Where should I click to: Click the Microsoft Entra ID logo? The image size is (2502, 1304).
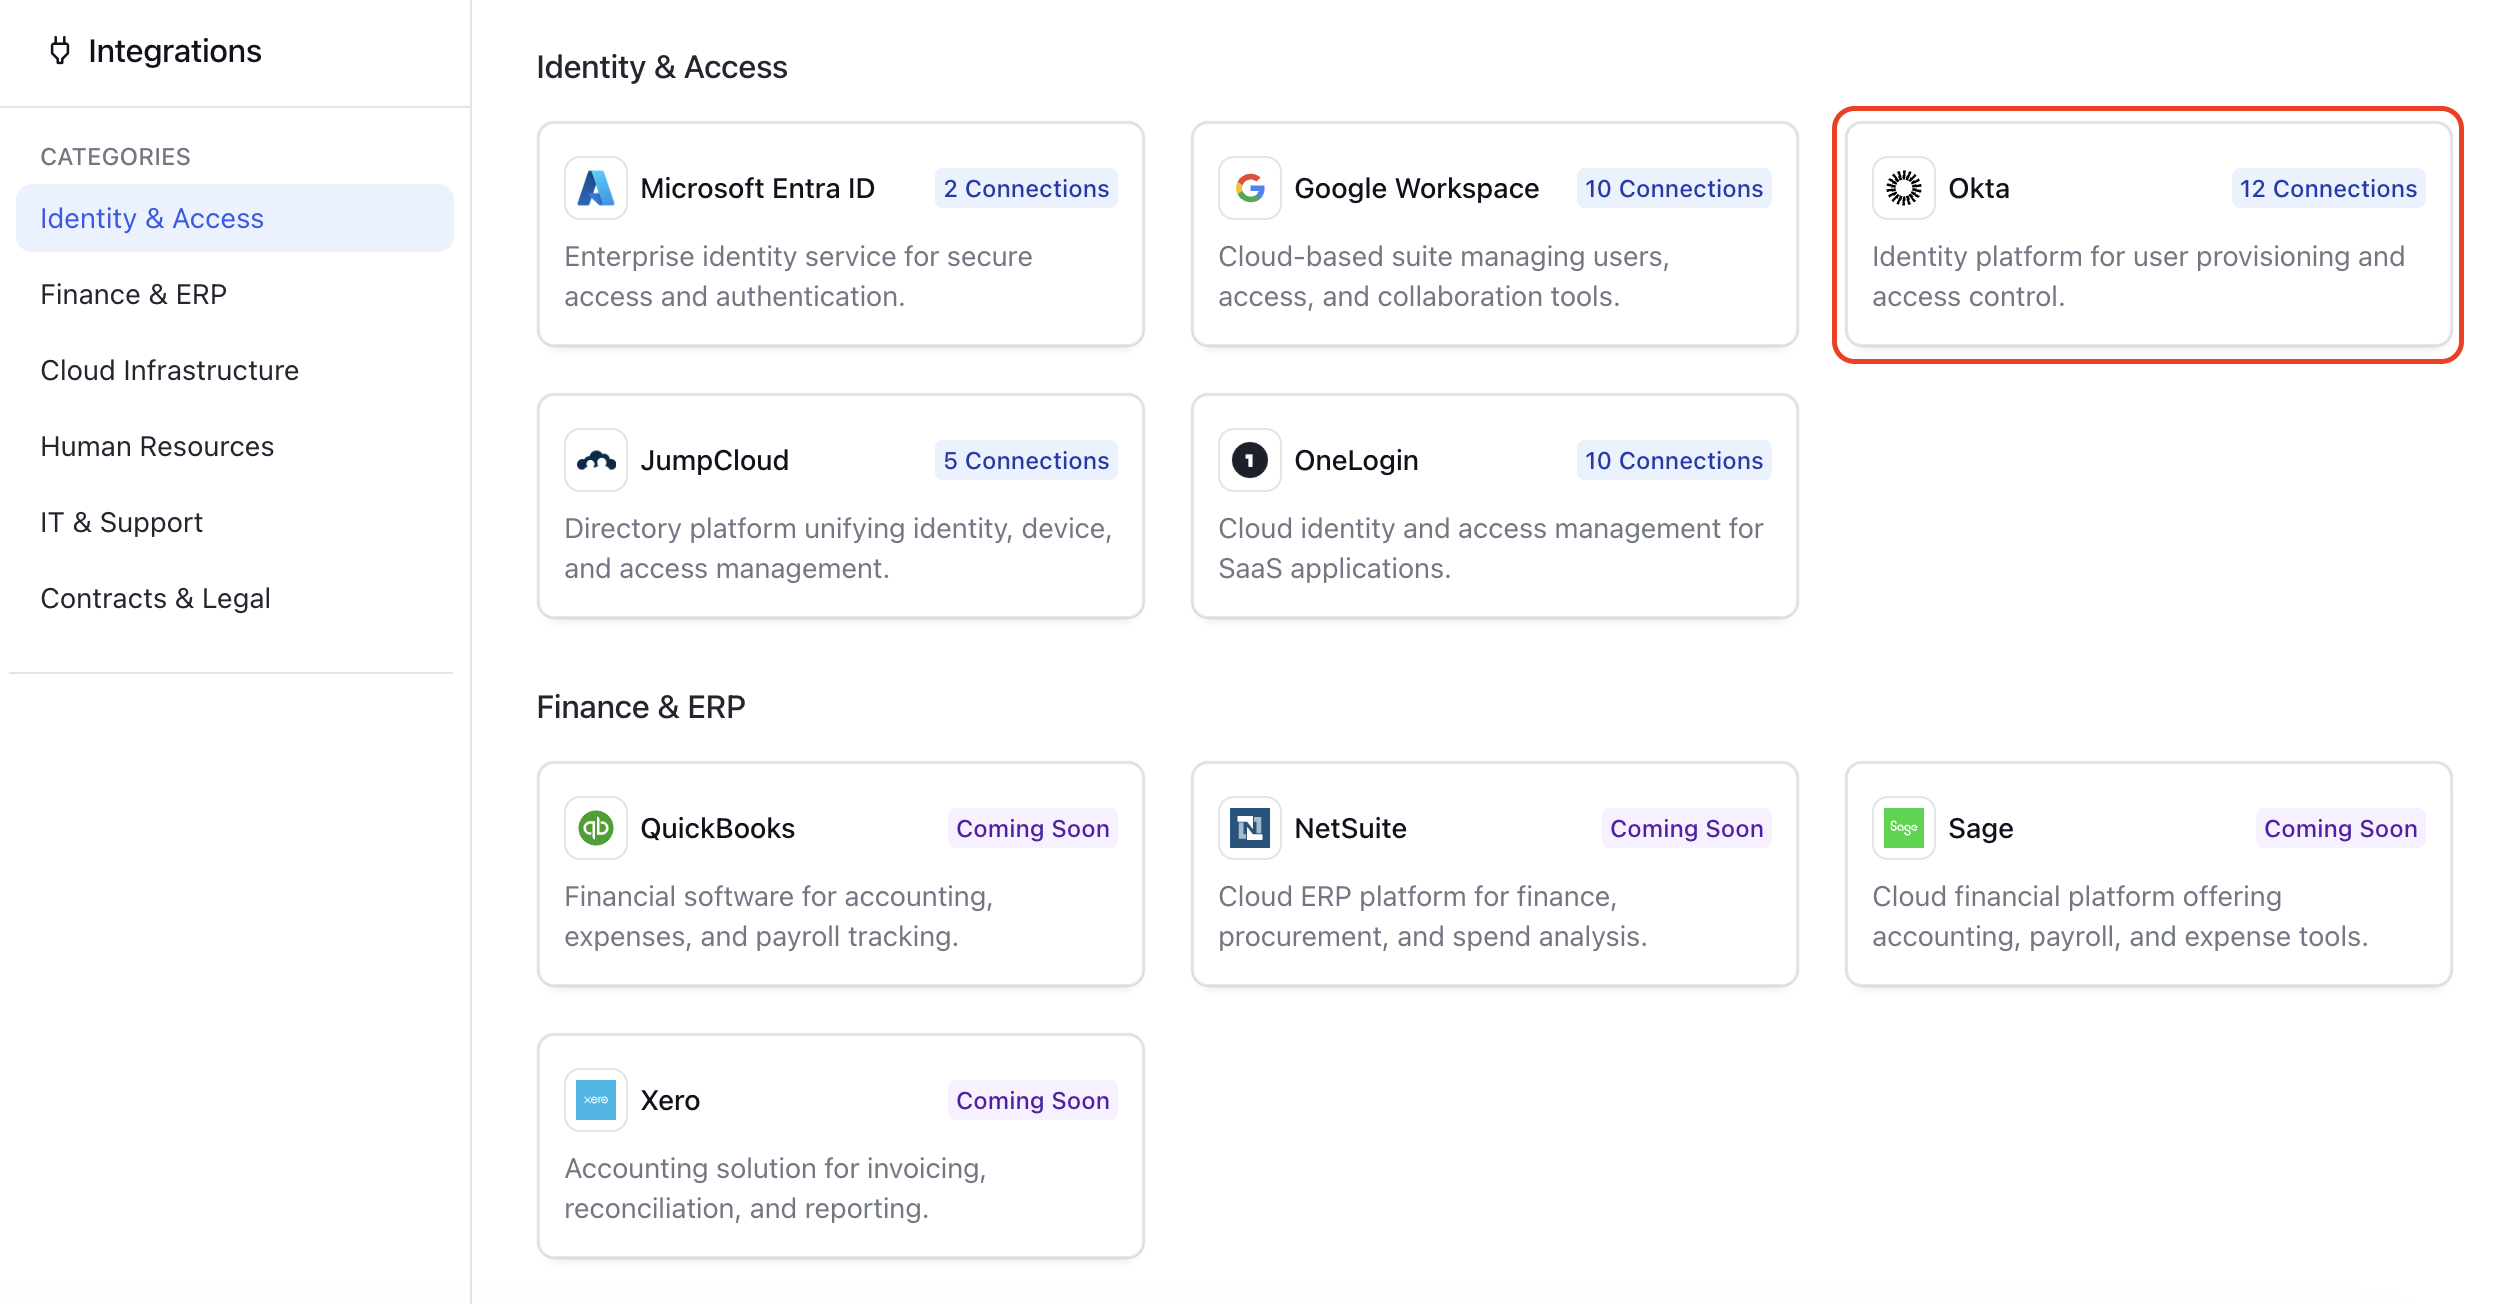pos(596,188)
